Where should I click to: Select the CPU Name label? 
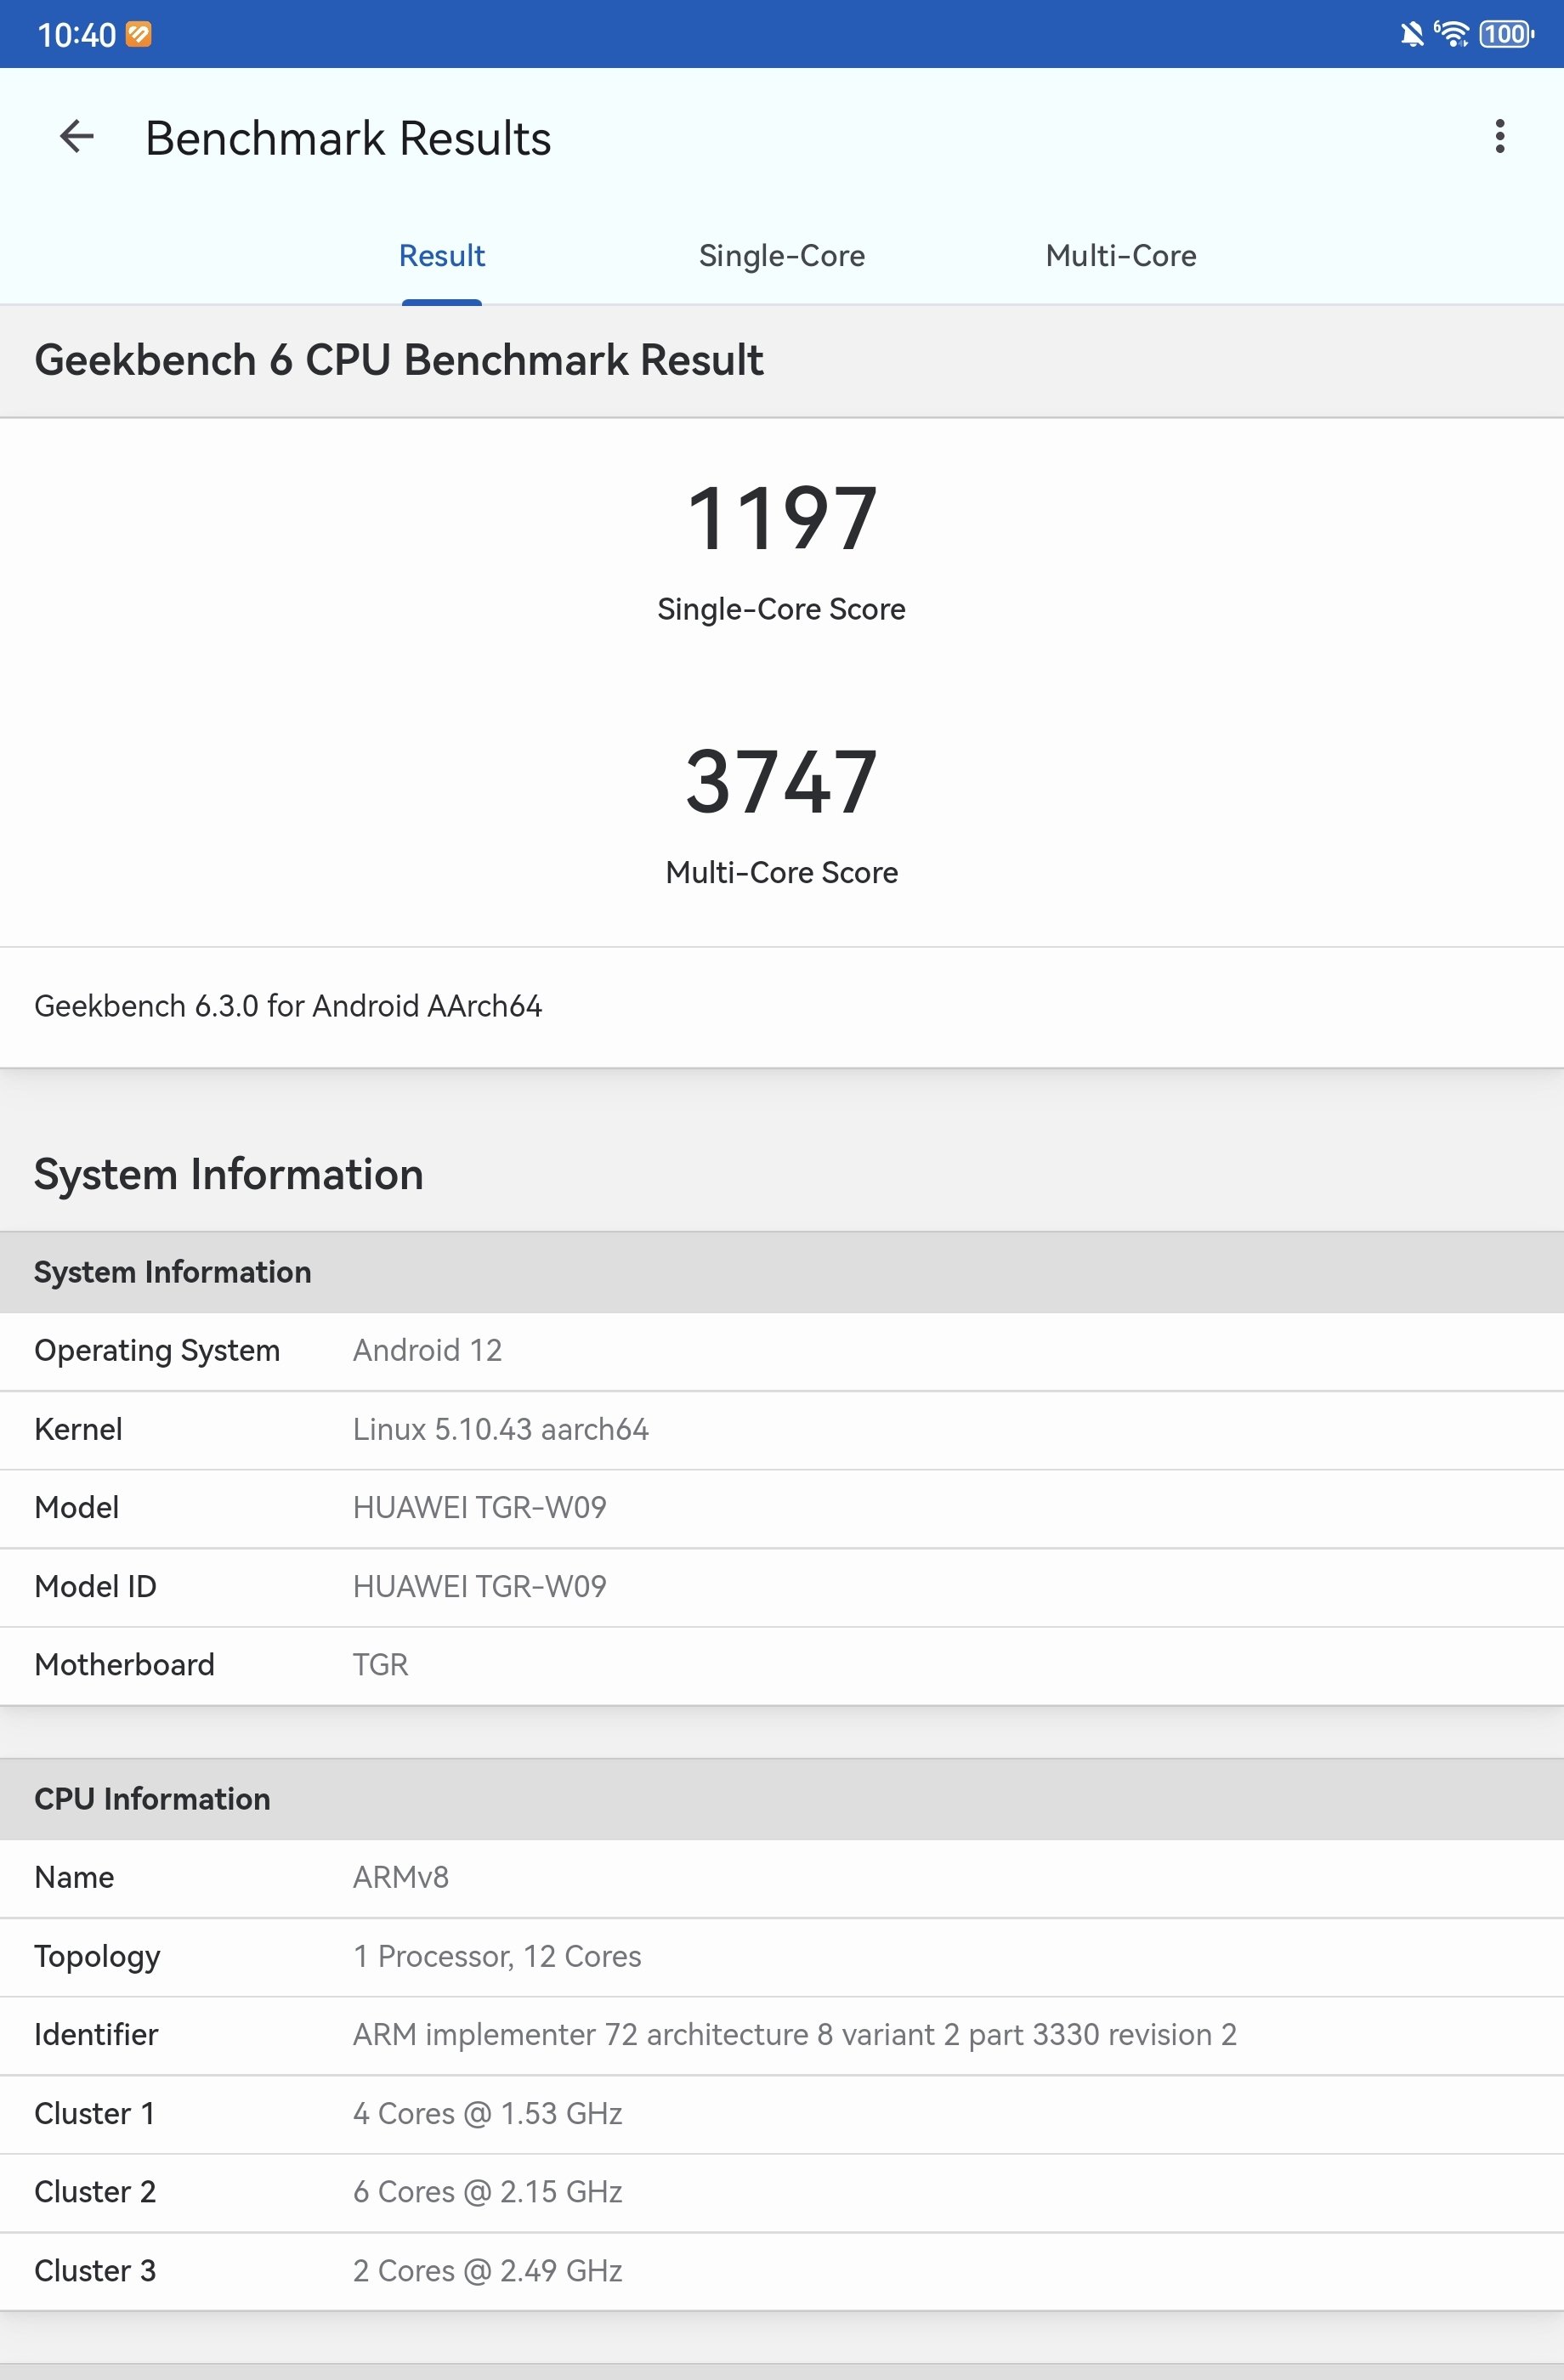(x=74, y=1878)
